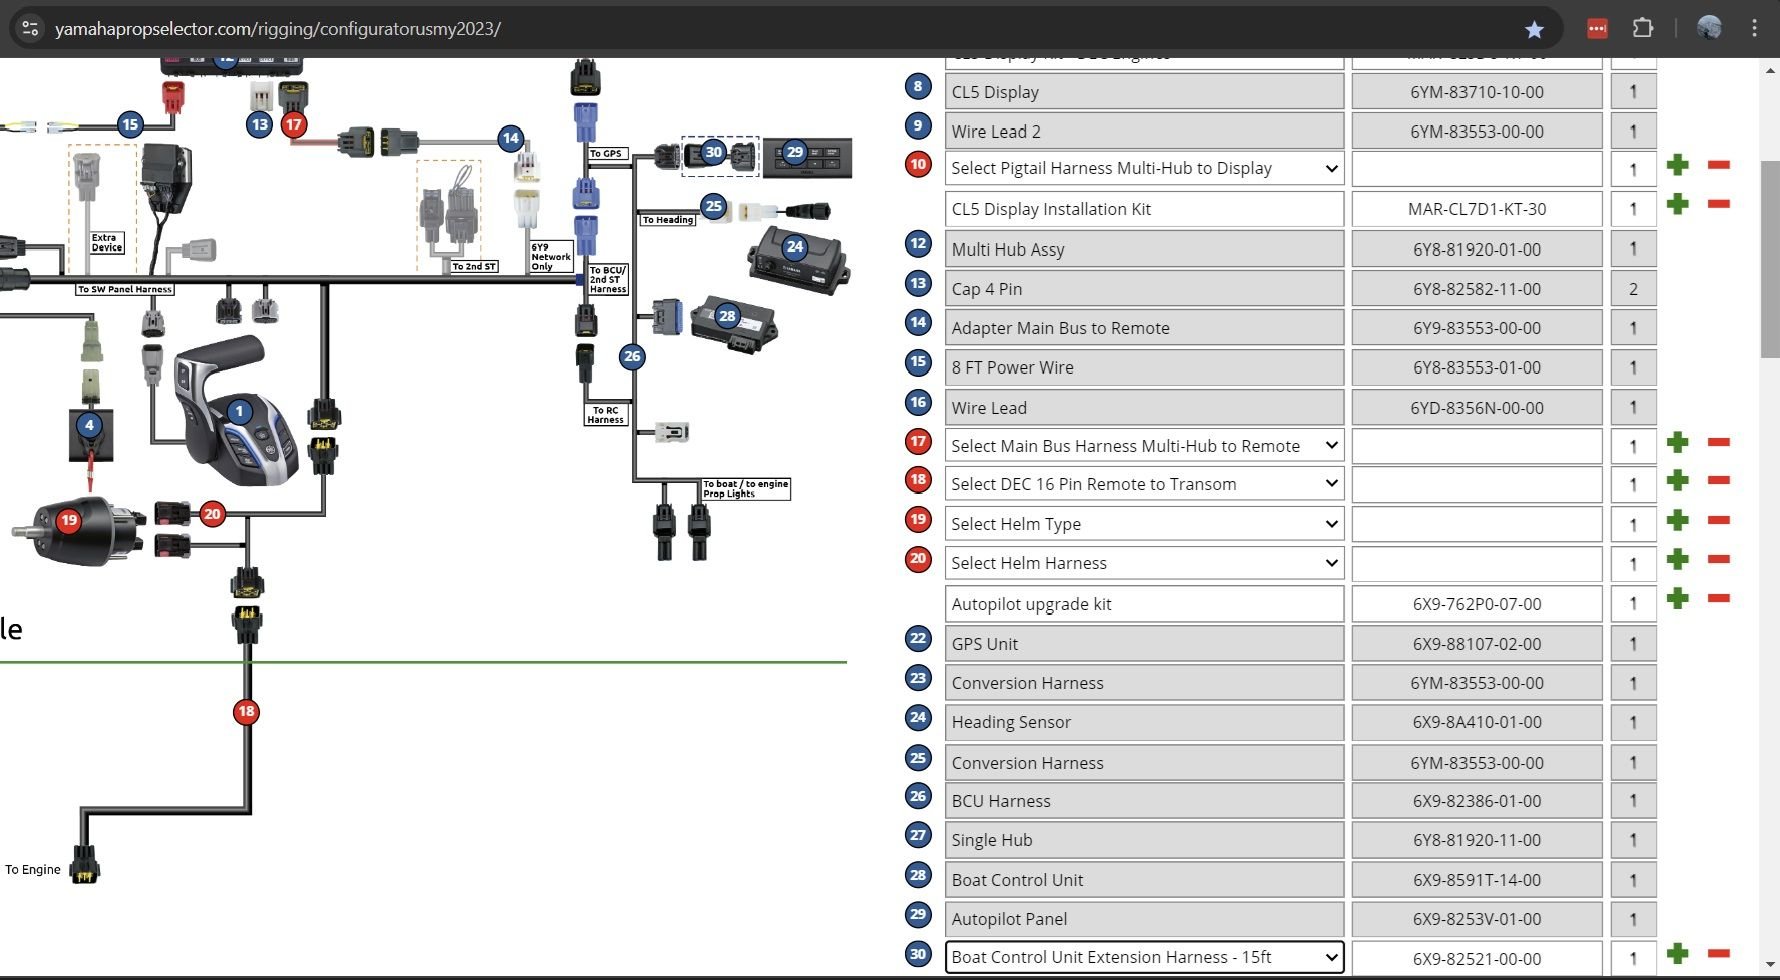1780x980 pixels.
Task: Click the red minus beside Autopilot upgrade kit
Action: 1719,599
